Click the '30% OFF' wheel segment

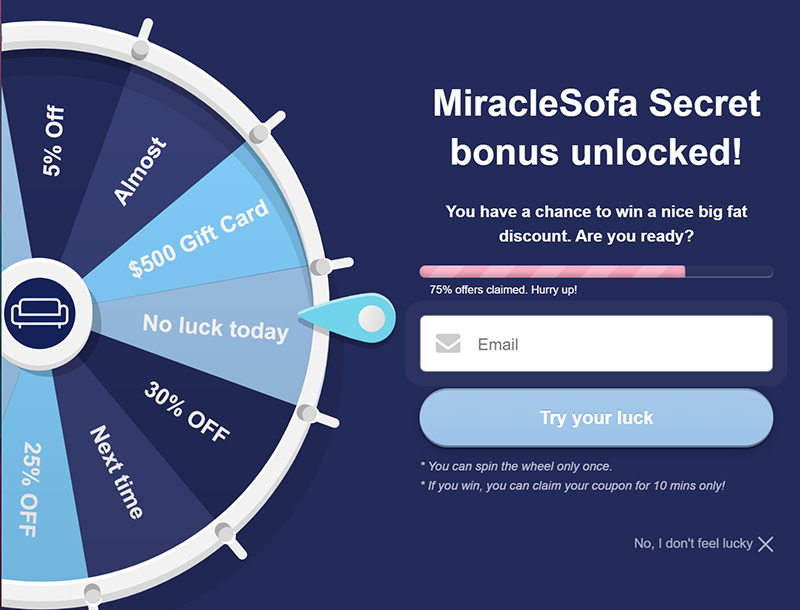[x=187, y=411]
